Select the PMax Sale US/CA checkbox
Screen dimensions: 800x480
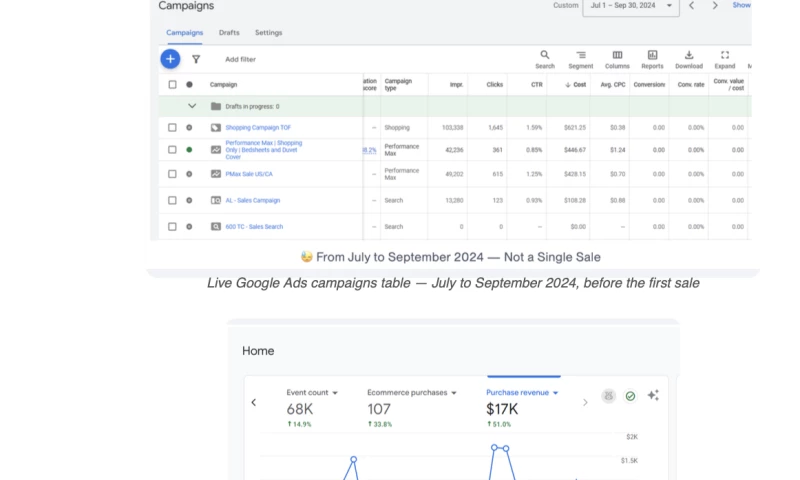[172, 174]
